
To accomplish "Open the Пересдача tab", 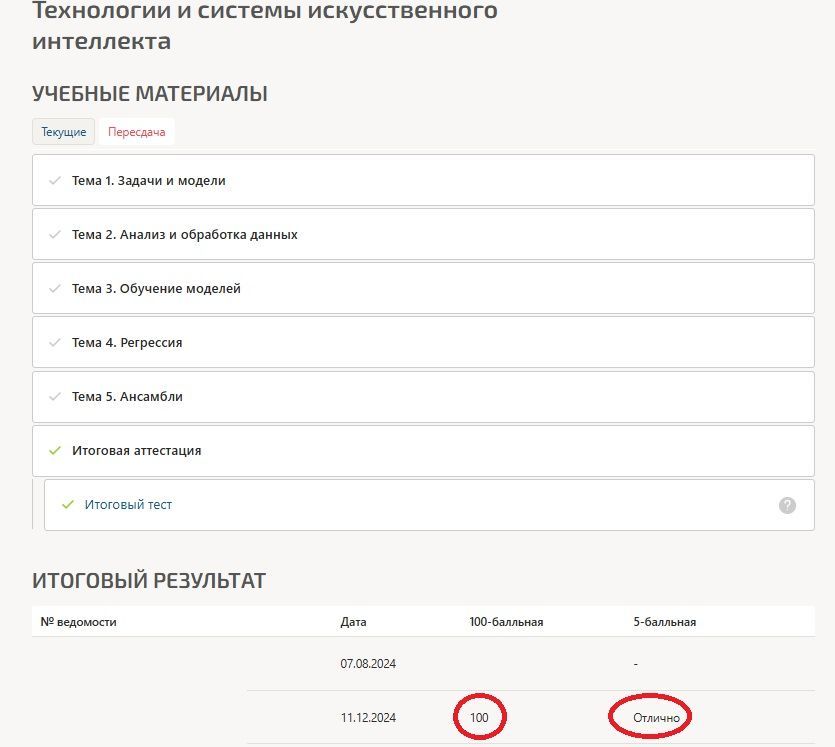I will coord(137,132).
